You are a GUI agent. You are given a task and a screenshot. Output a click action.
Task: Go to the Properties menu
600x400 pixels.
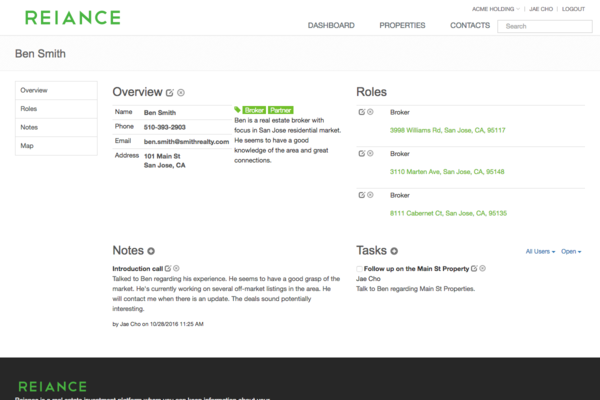pyautogui.click(x=402, y=25)
